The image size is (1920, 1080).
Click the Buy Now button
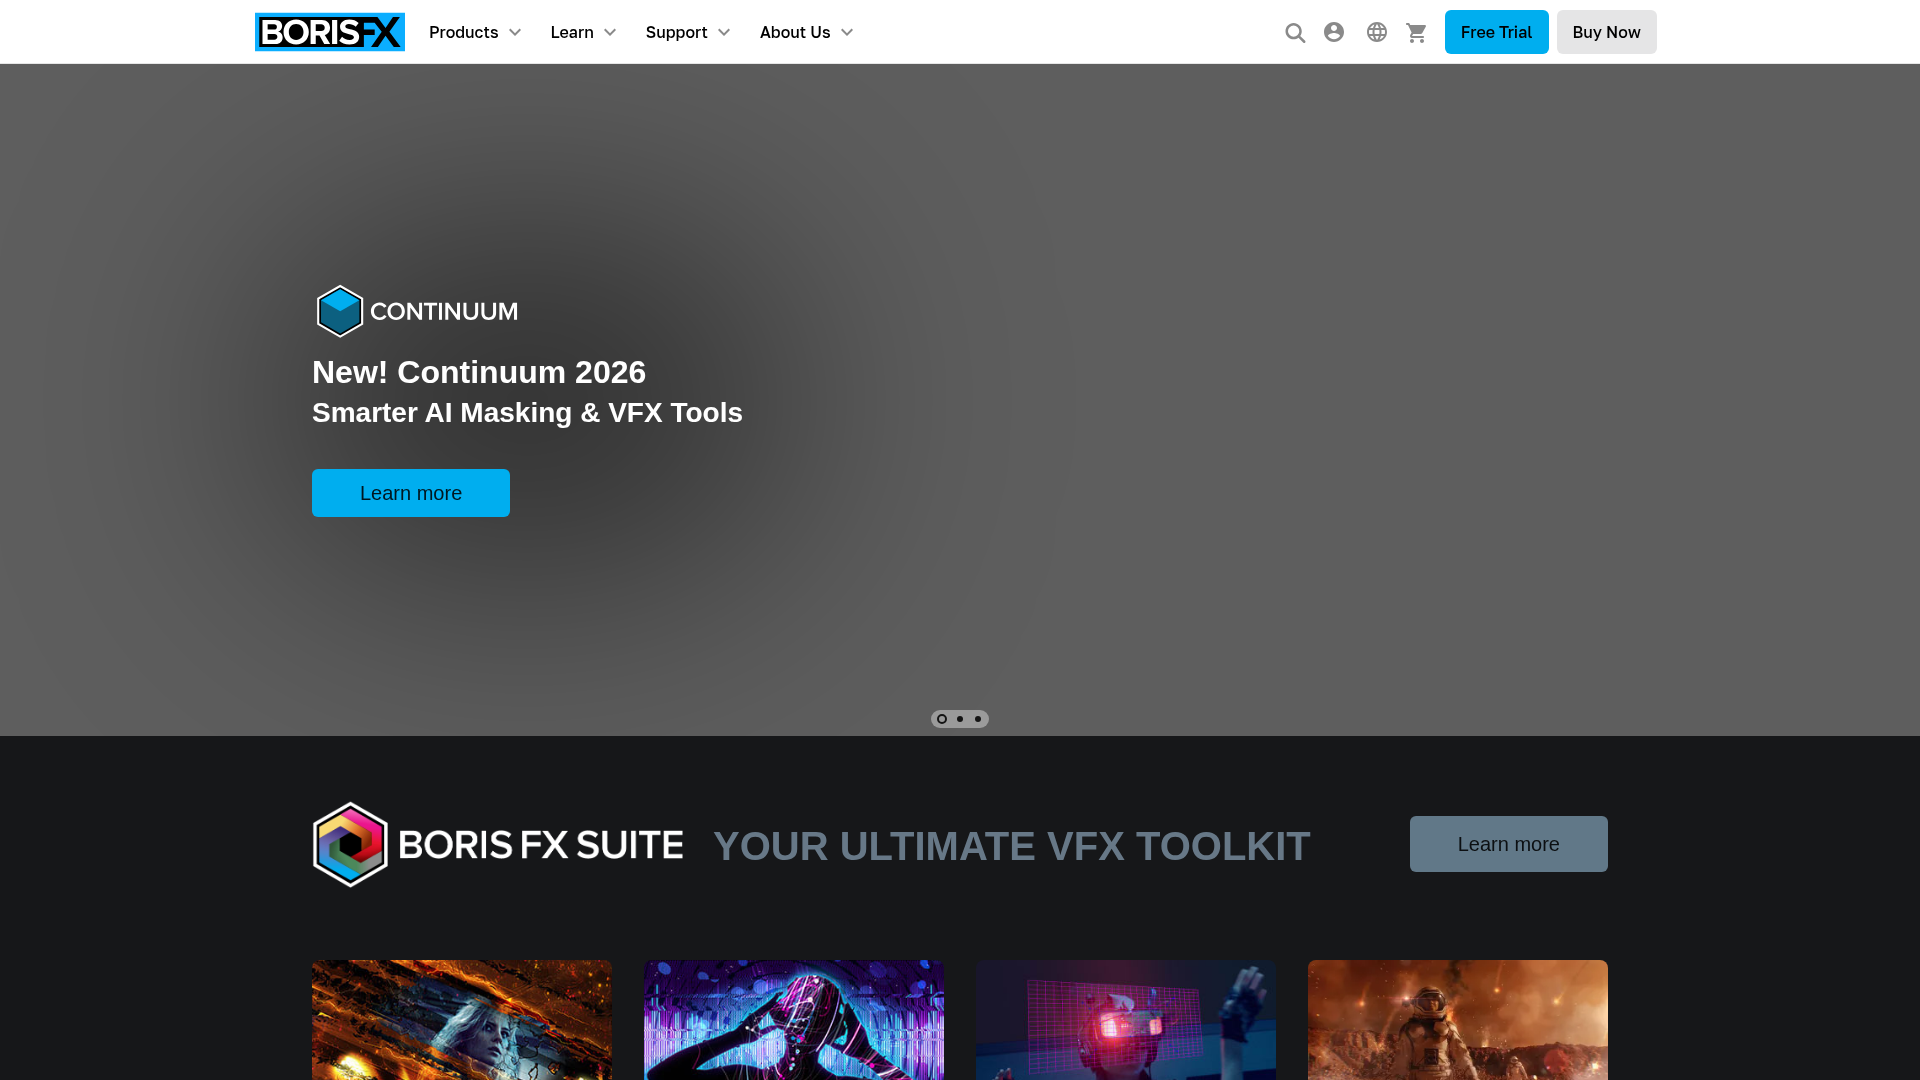(x=1606, y=31)
